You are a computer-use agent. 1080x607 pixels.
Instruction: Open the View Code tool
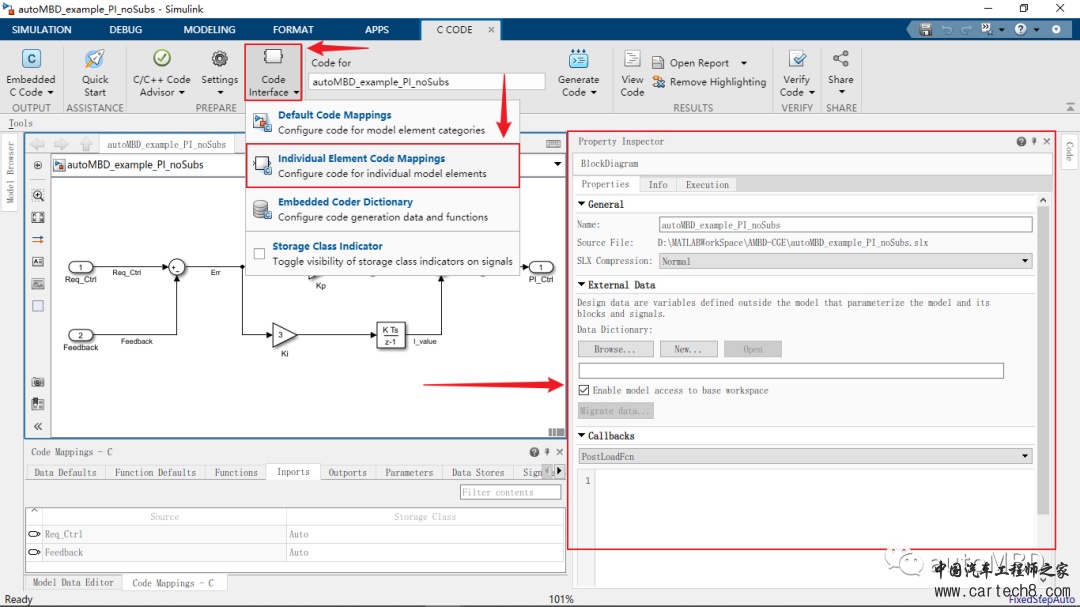(632, 74)
